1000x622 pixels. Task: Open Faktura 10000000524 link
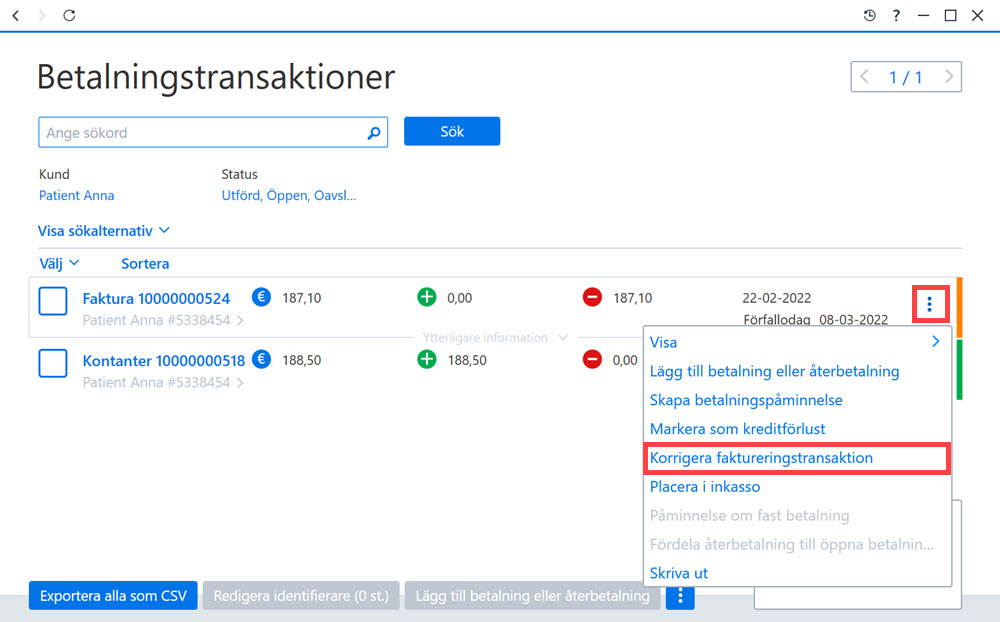pyautogui.click(x=156, y=299)
